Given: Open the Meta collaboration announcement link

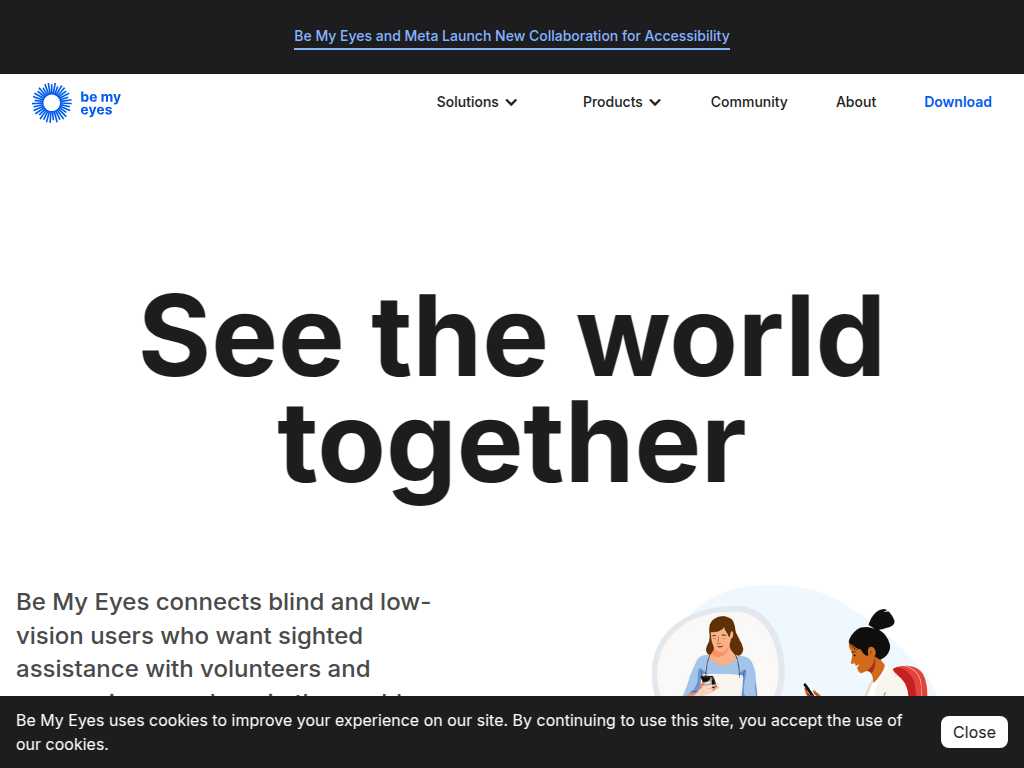Looking at the screenshot, I should pyautogui.click(x=511, y=36).
